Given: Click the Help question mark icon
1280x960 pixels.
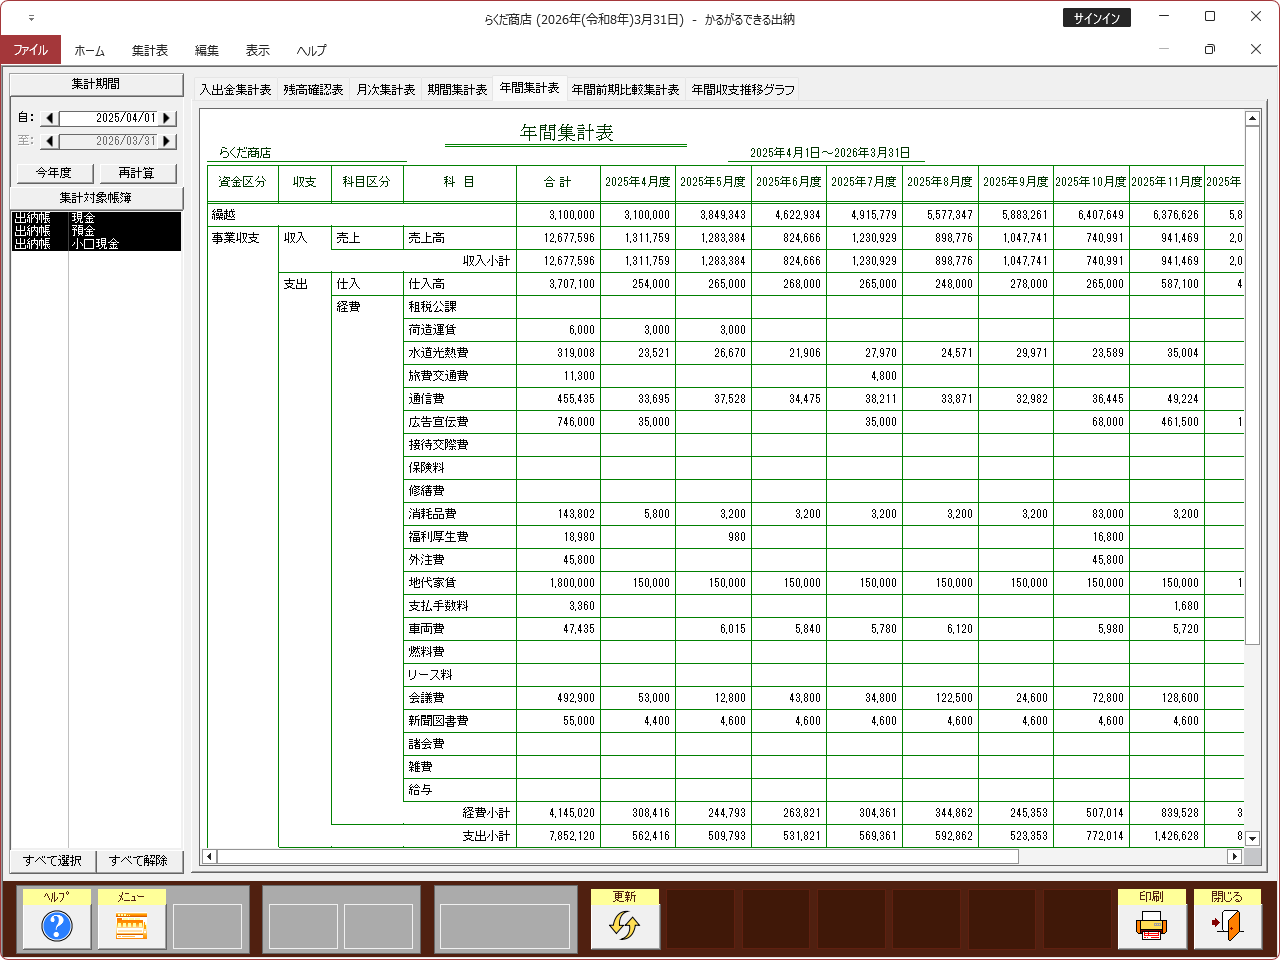Looking at the screenshot, I should tap(57, 927).
